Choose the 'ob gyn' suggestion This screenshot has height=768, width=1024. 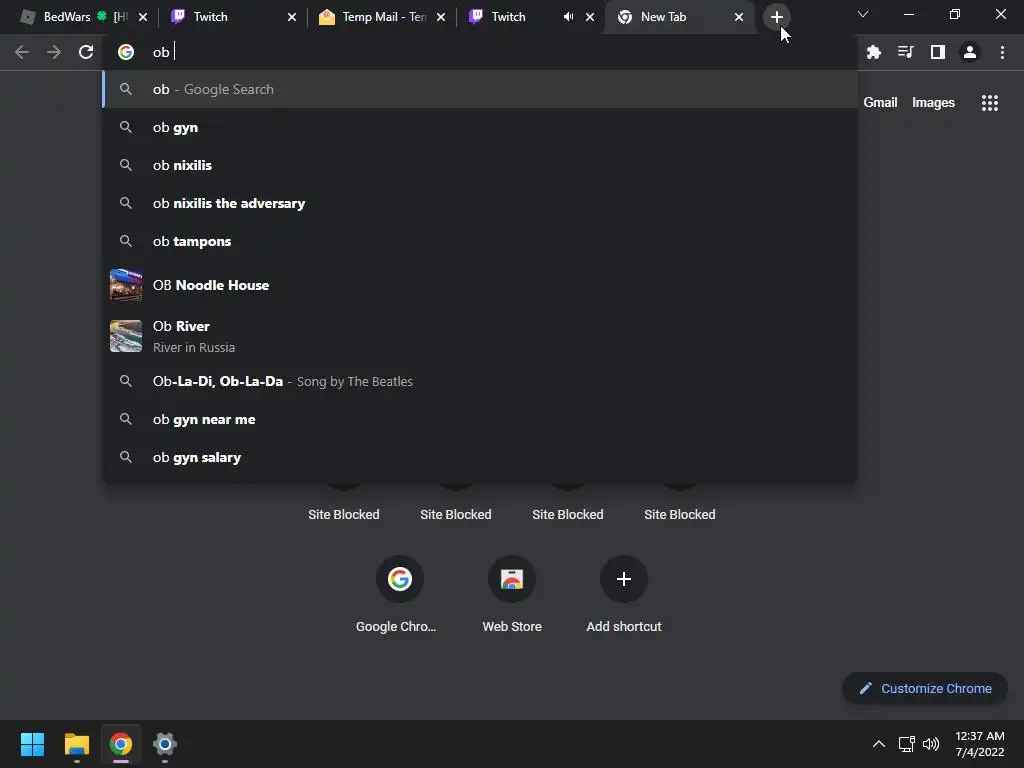pos(480,127)
